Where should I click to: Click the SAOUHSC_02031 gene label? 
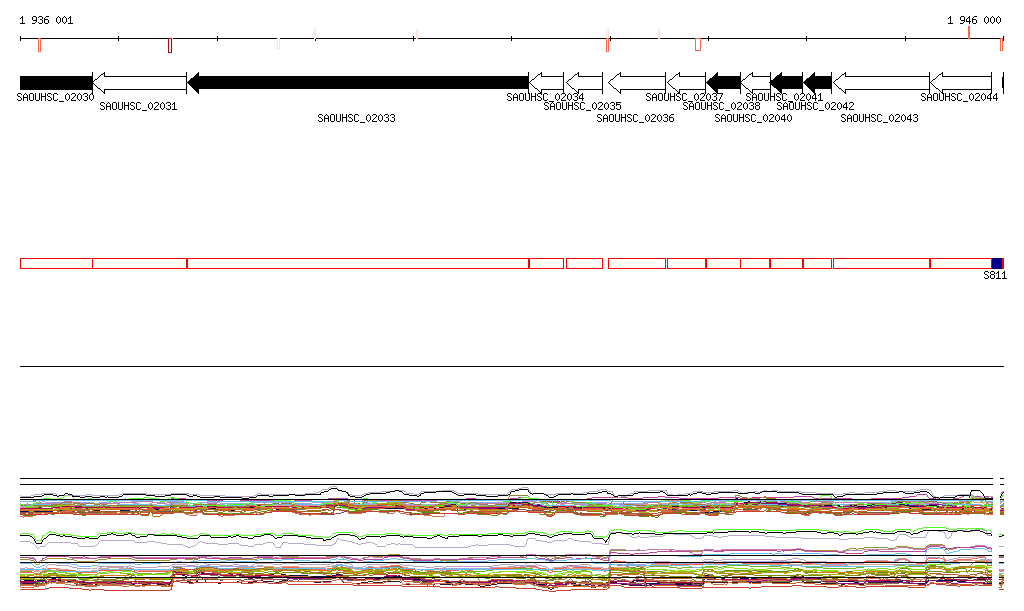coord(138,106)
